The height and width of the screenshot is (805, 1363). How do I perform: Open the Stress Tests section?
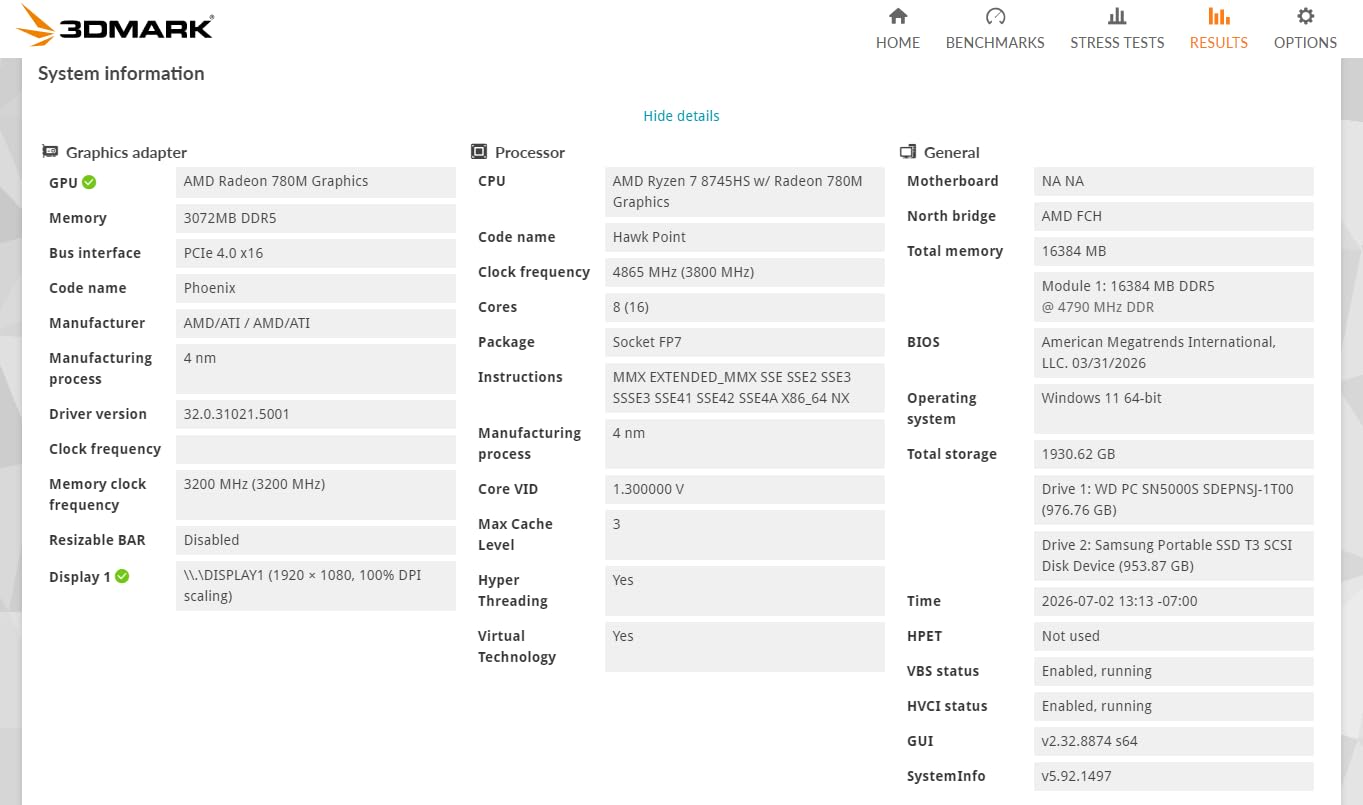pos(1117,28)
